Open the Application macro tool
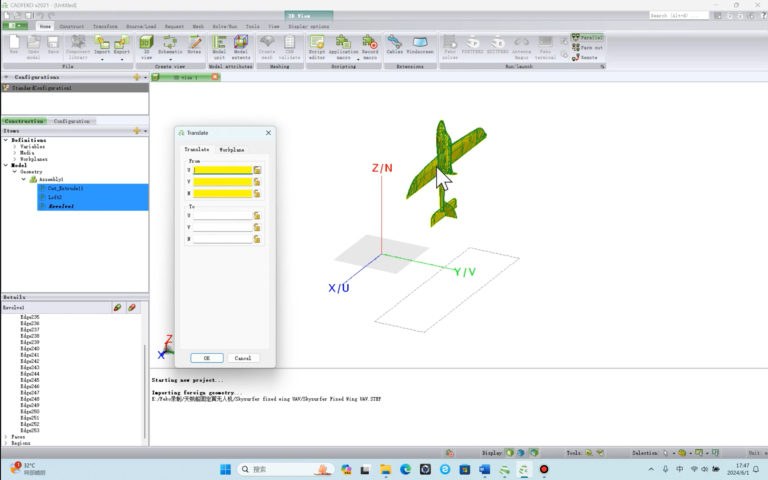The image size is (768, 480). (x=343, y=47)
